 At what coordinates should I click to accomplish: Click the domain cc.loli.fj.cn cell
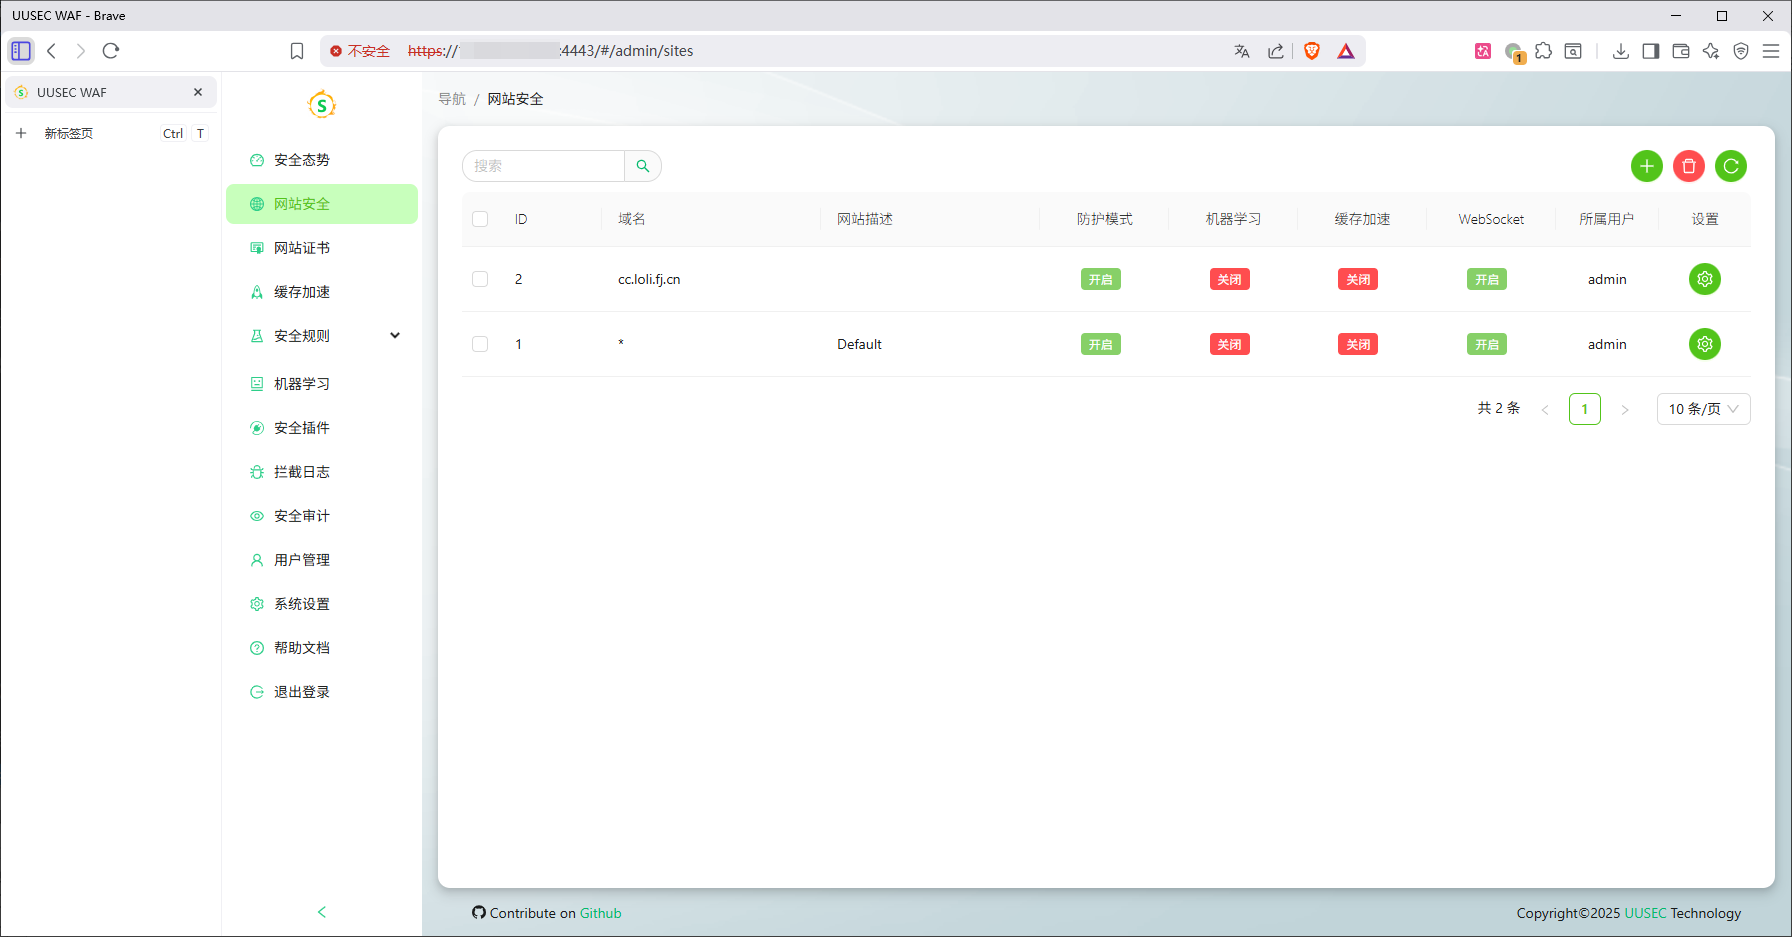tap(649, 279)
